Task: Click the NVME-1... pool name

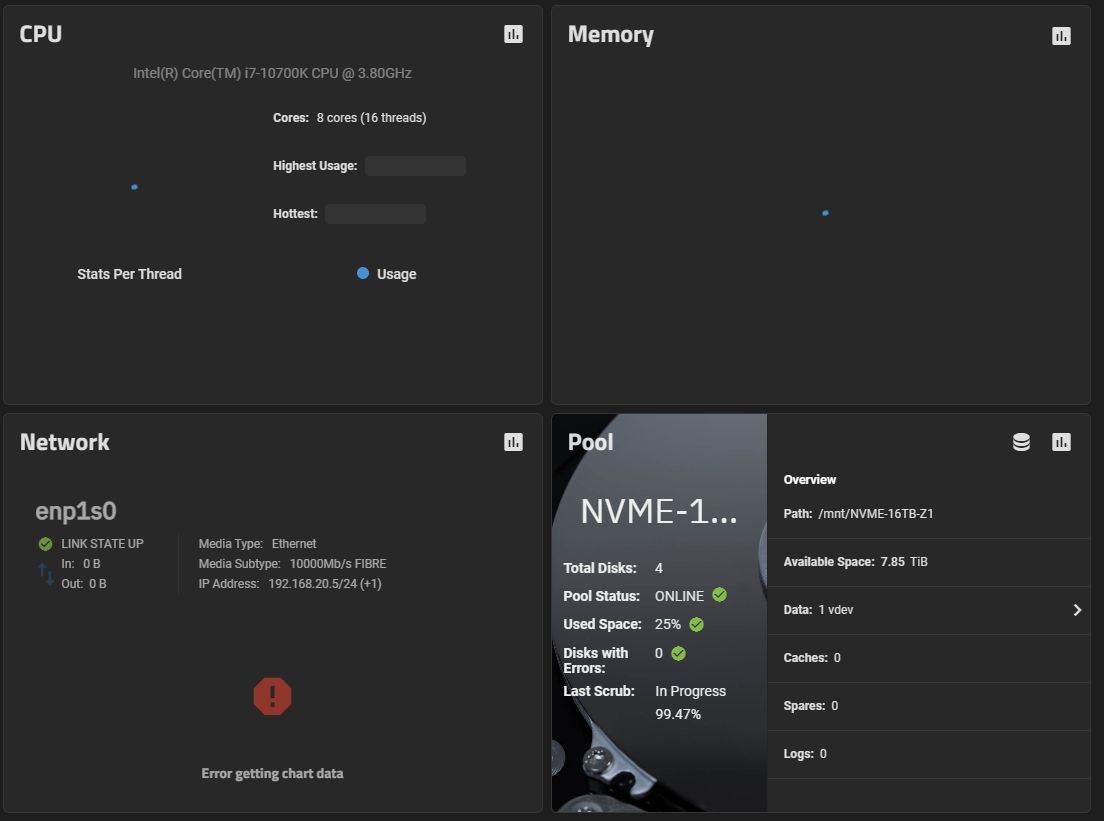Action: click(x=659, y=511)
